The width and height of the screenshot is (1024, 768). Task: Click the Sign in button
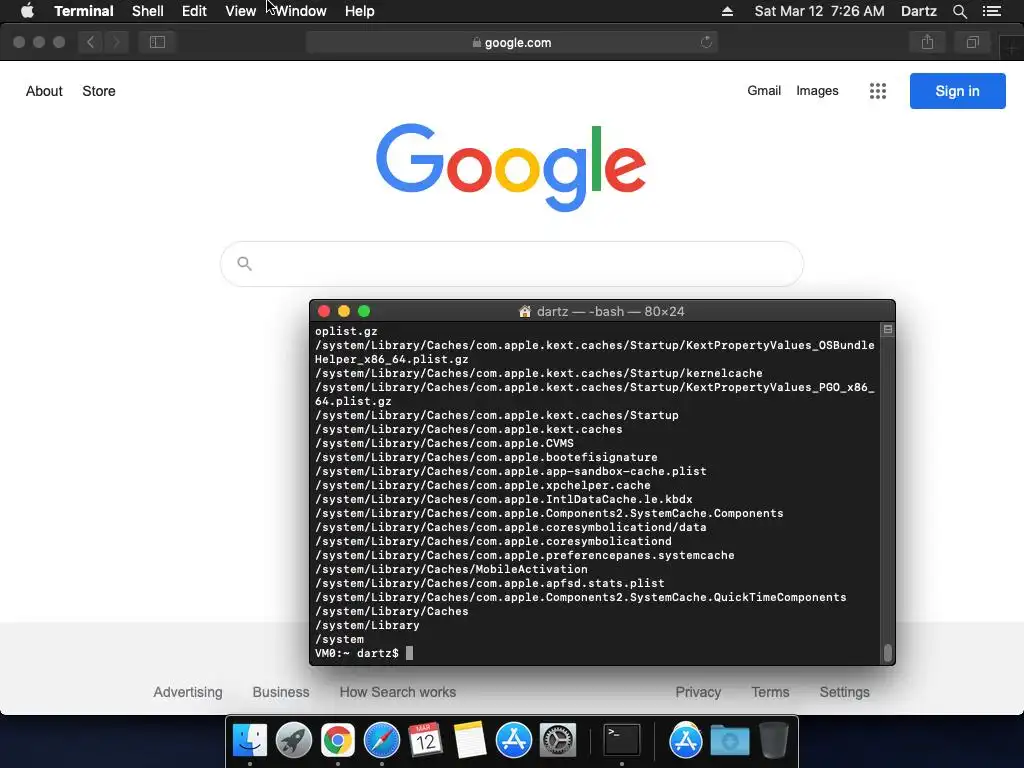click(957, 91)
